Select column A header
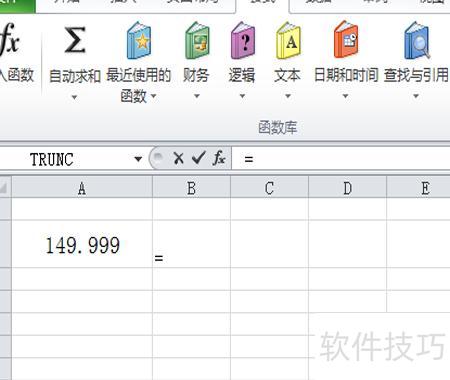This screenshot has width=450, height=380. click(x=82, y=188)
